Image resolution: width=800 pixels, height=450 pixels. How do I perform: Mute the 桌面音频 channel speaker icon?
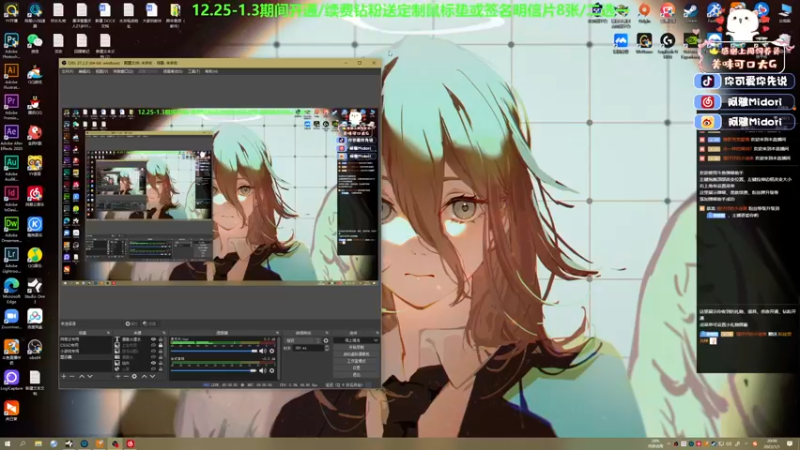pyautogui.click(x=263, y=370)
